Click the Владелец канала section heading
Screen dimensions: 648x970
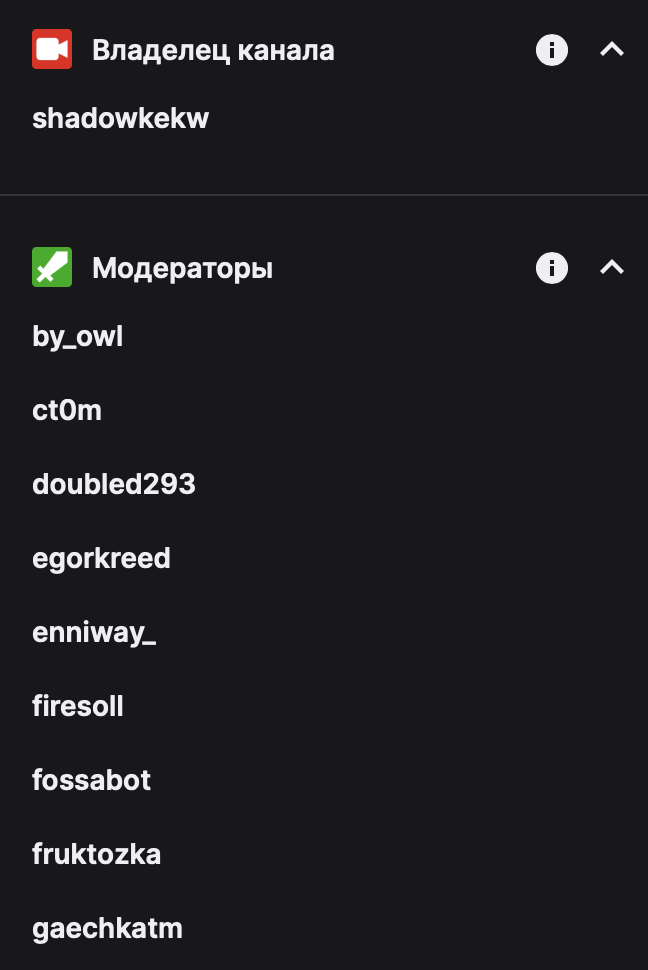(213, 51)
